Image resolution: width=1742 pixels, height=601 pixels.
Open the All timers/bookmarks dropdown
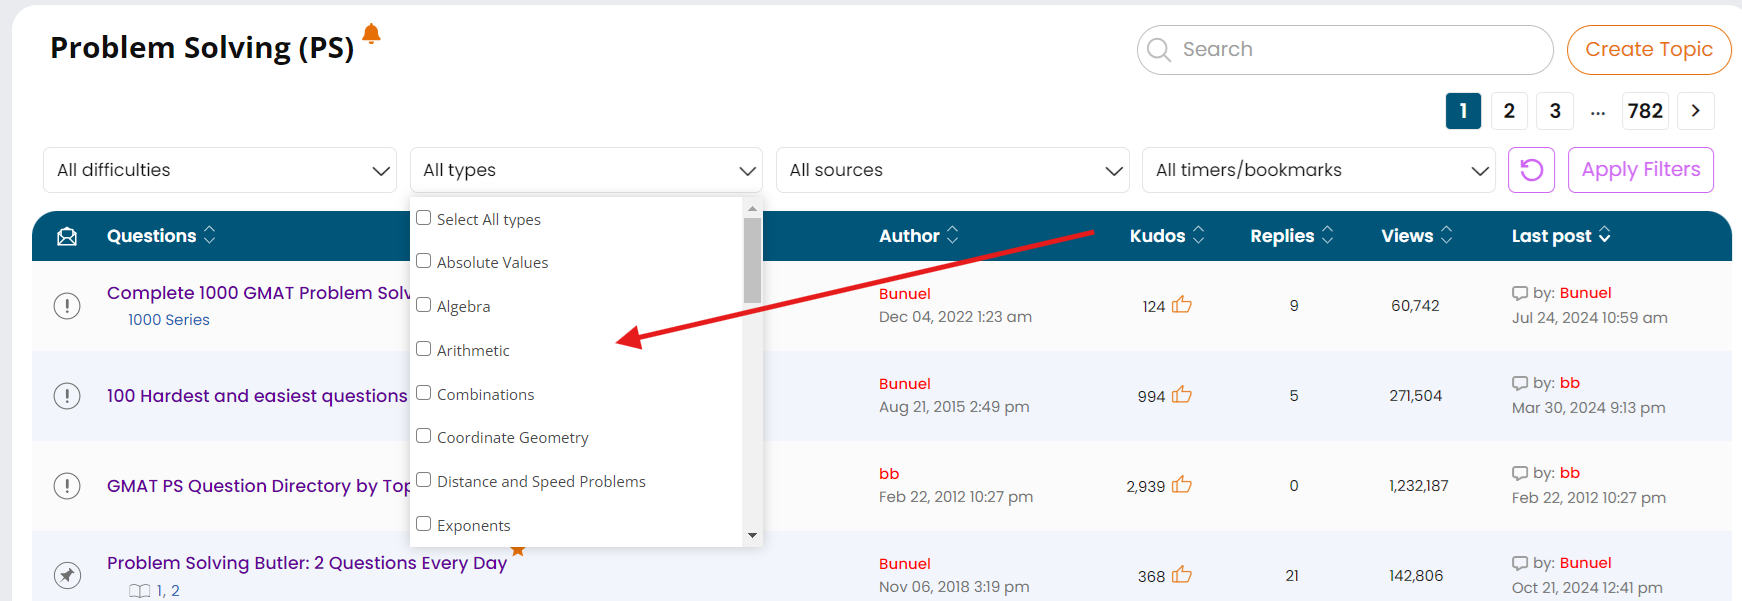pyautogui.click(x=1318, y=170)
